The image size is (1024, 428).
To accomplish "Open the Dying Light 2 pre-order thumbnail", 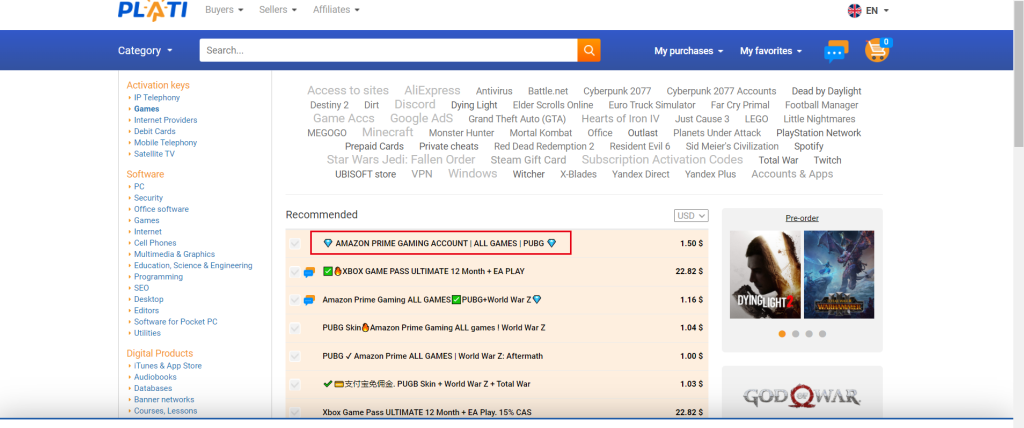I will click(765, 274).
